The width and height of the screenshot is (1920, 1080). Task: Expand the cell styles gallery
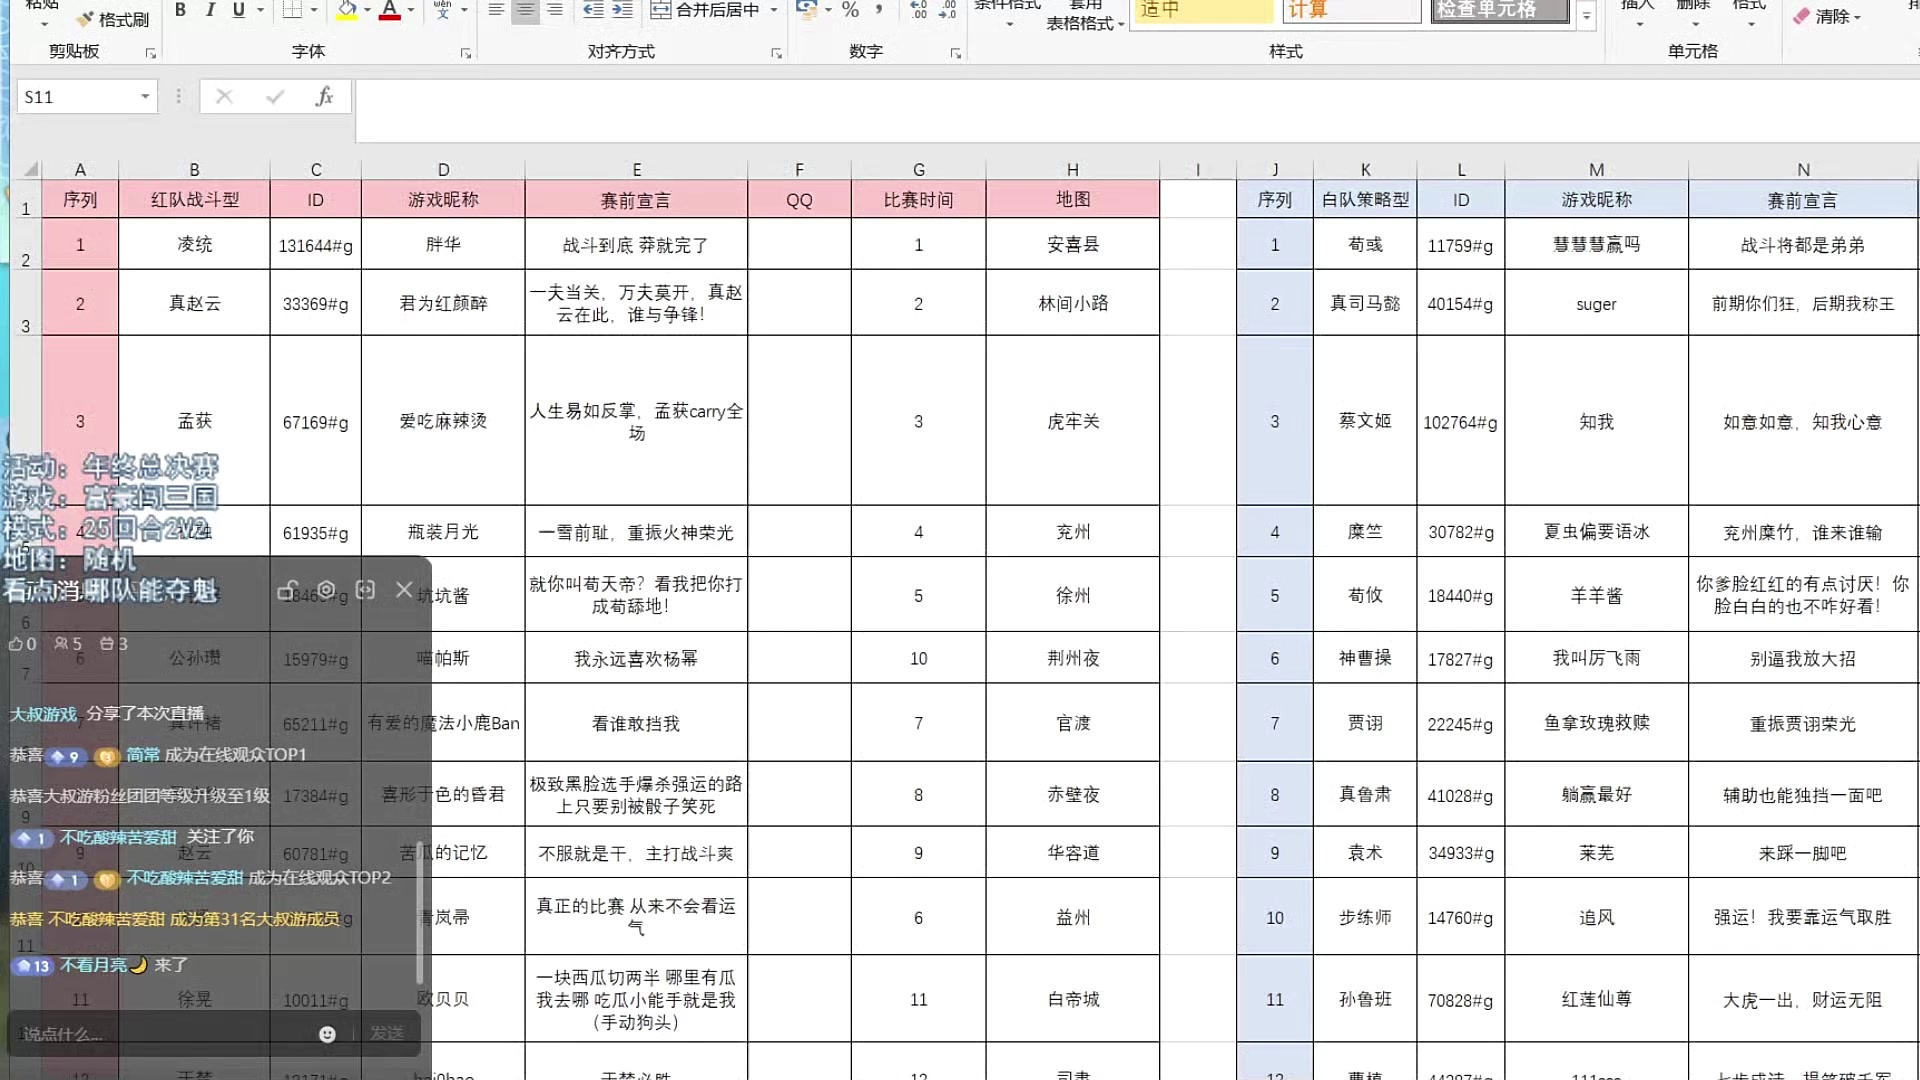coord(1586,16)
